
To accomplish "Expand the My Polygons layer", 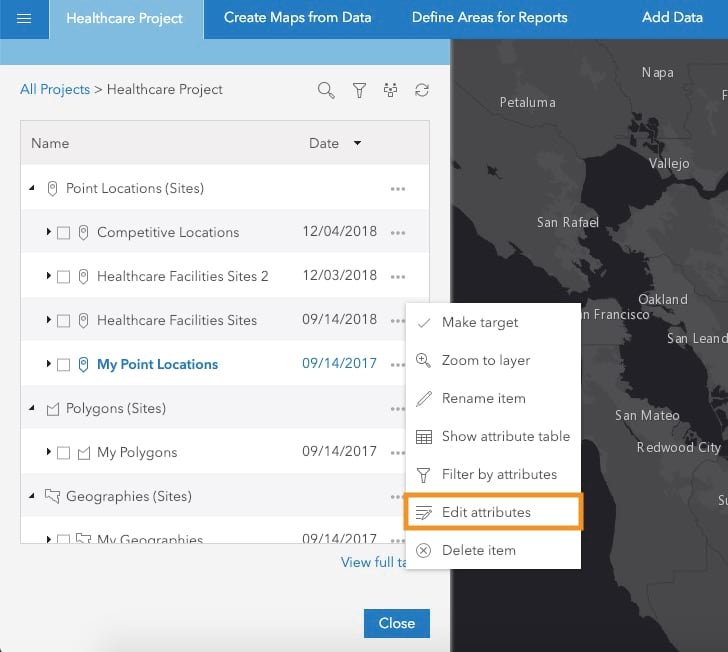I will tap(48, 452).
